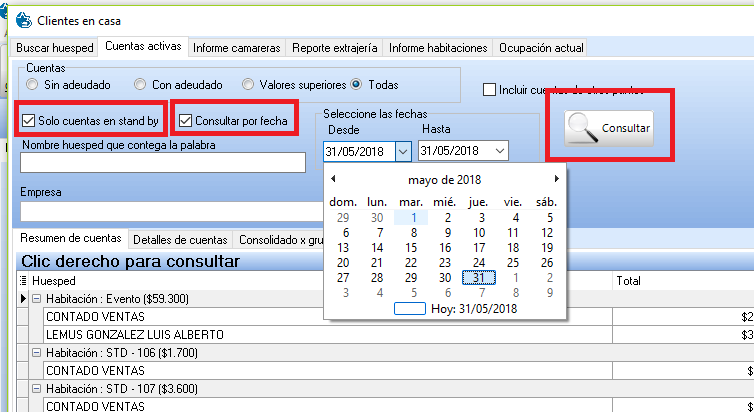Pick day 15 in the May calendar
The height and width of the screenshot is (412, 754).
[x=412, y=247]
